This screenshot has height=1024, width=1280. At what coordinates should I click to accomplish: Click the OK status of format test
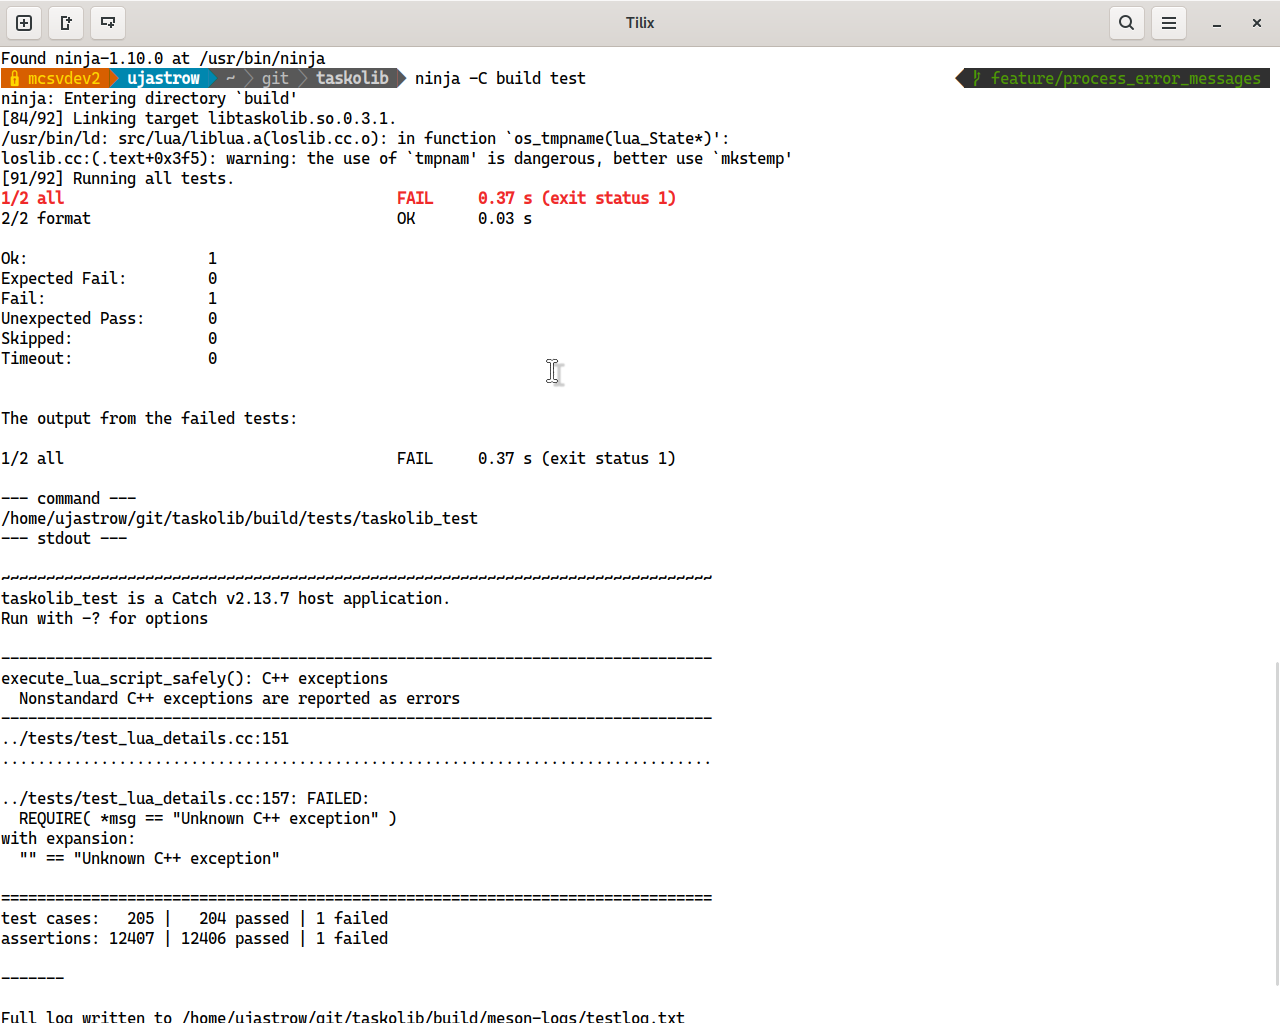click(406, 218)
